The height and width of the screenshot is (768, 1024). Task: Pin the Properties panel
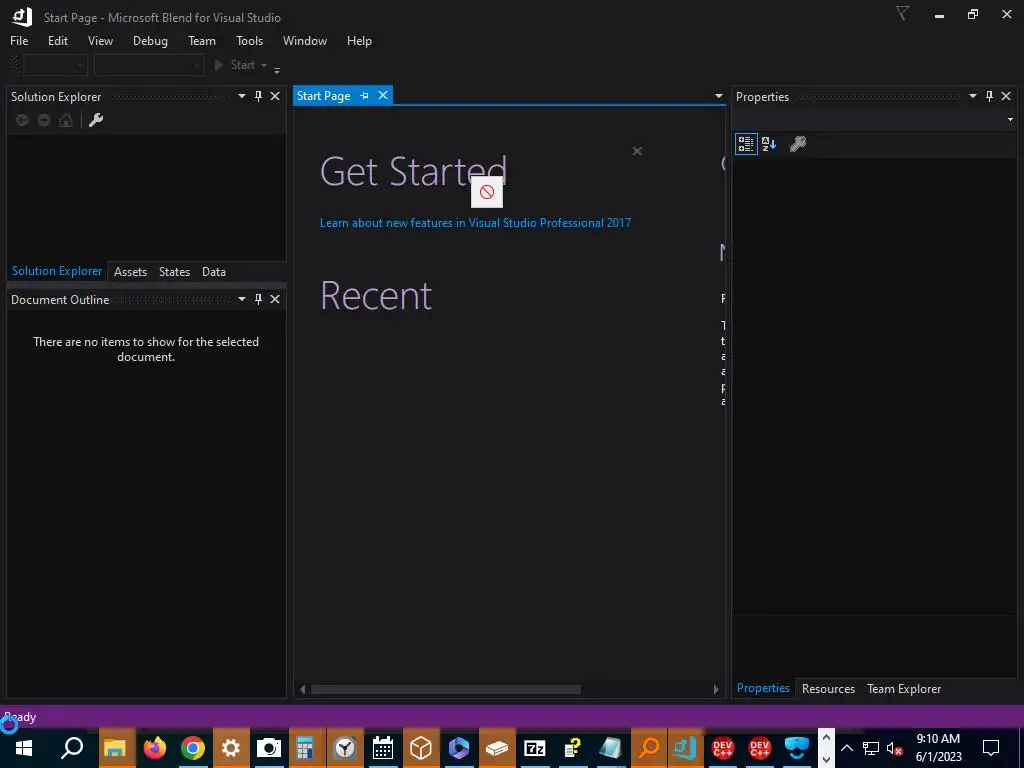(989, 97)
